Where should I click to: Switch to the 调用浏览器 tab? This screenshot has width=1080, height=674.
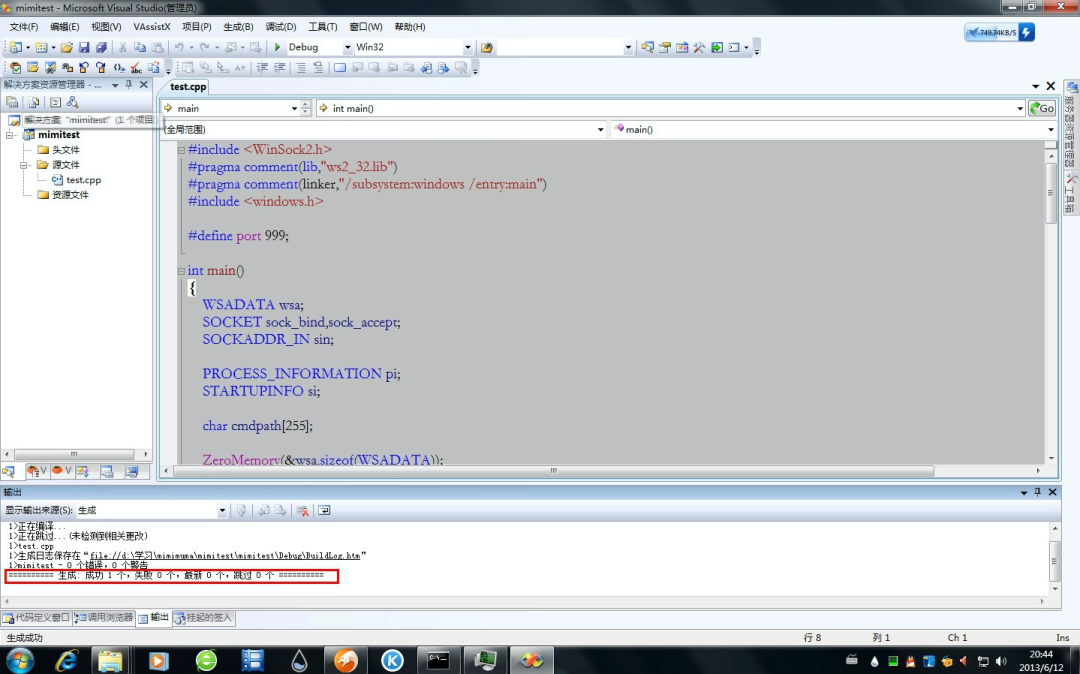[104, 618]
